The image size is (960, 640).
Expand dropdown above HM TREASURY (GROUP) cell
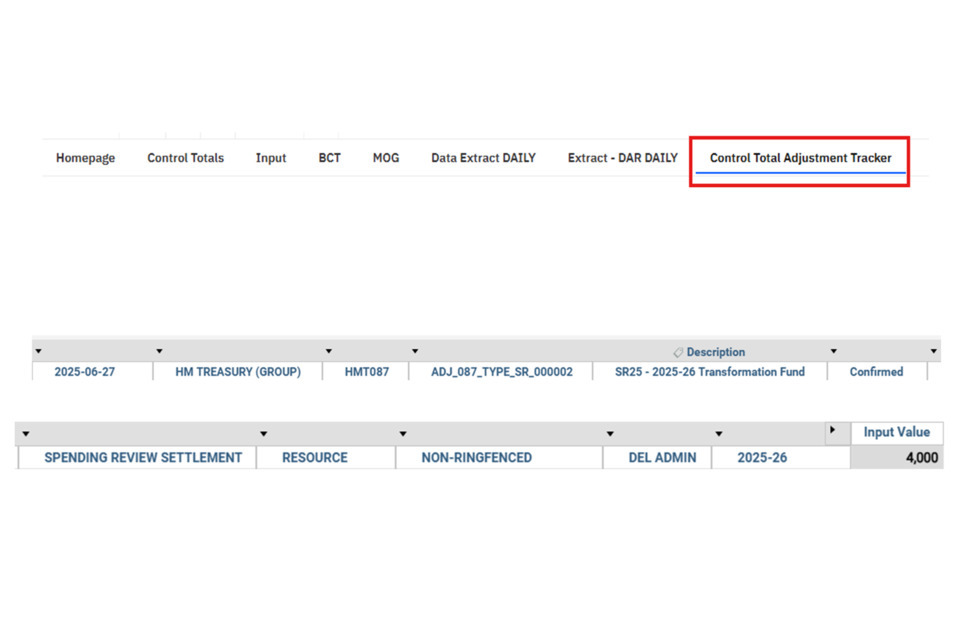(x=159, y=352)
